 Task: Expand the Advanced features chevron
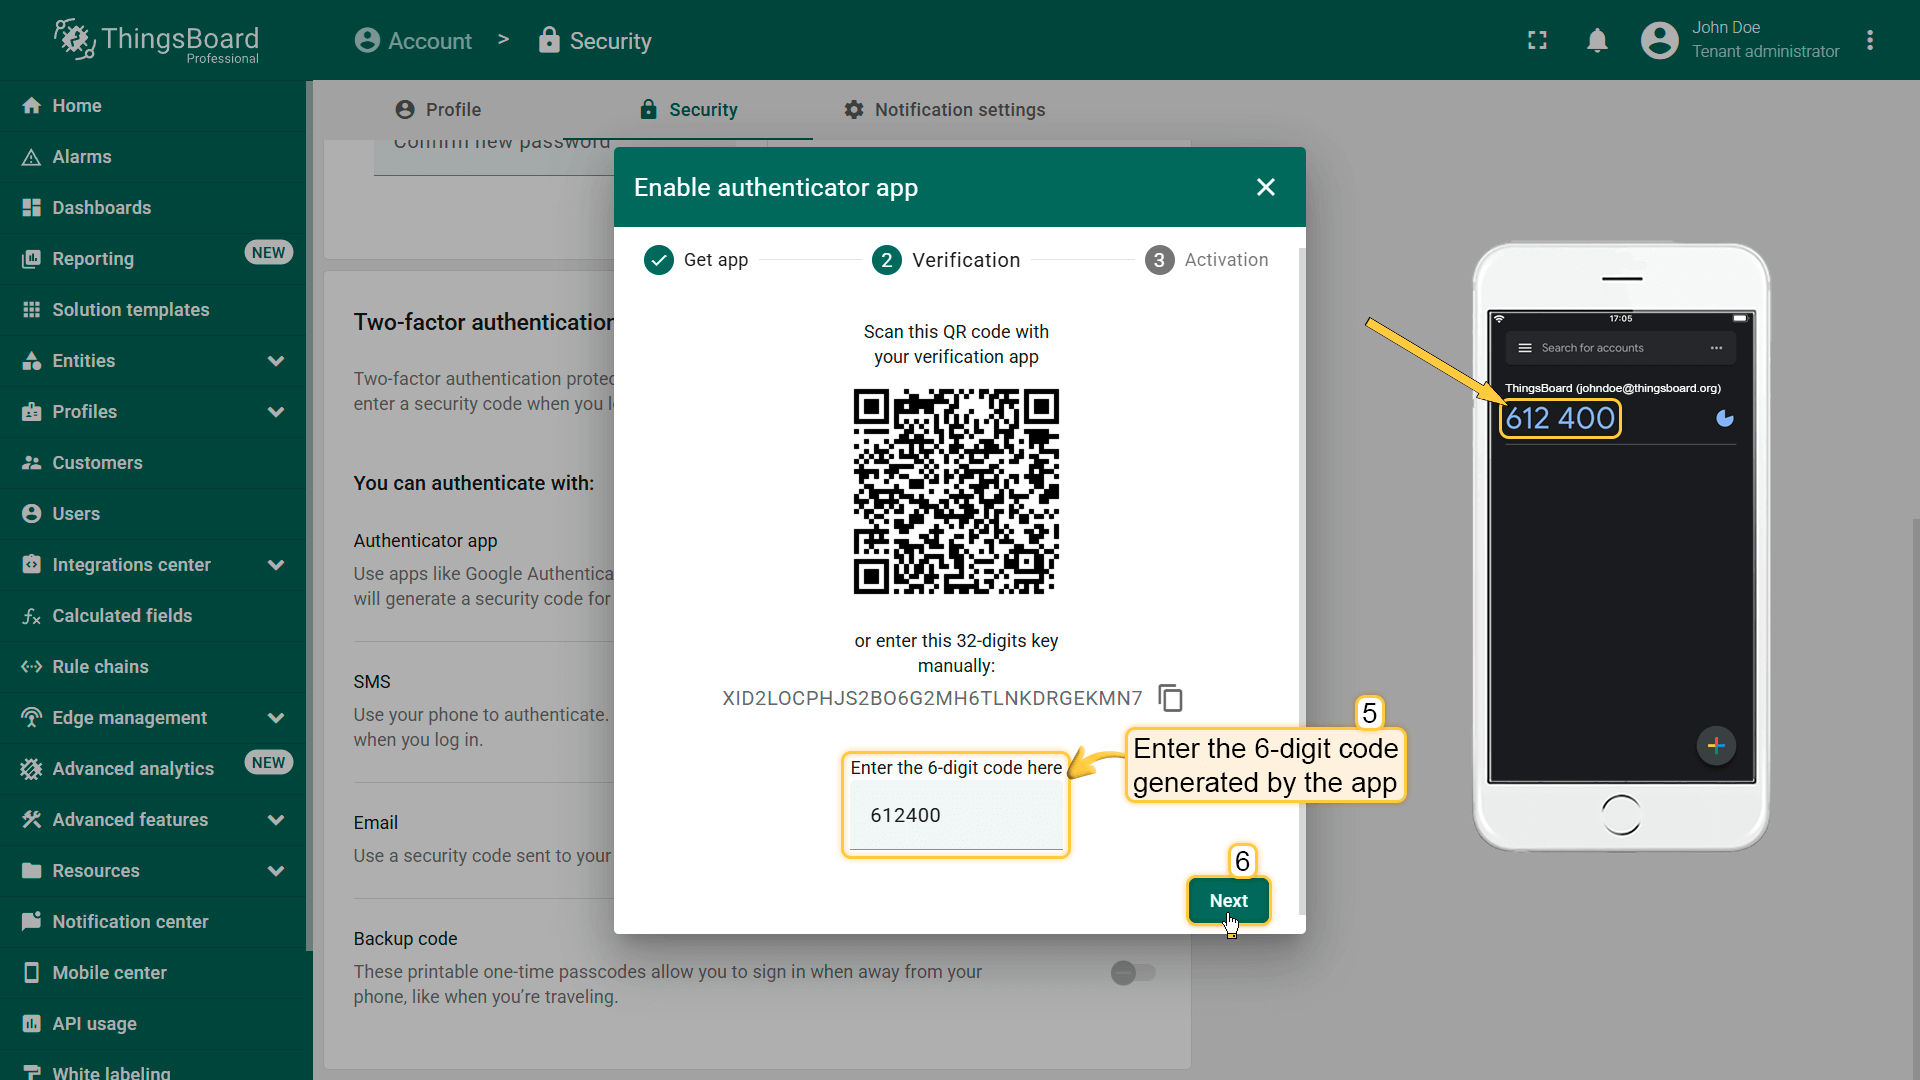pyautogui.click(x=276, y=820)
